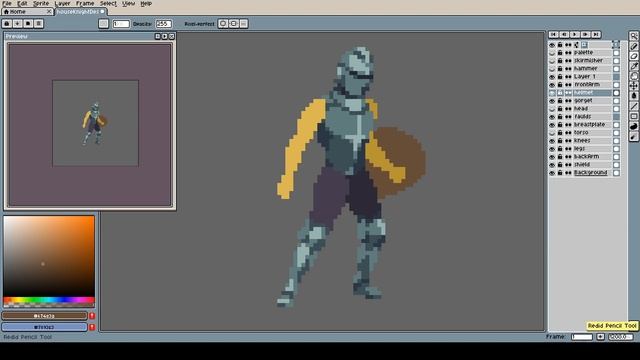Open the Frame menu
The width and height of the screenshot is (640, 360).
(x=85, y=3)
